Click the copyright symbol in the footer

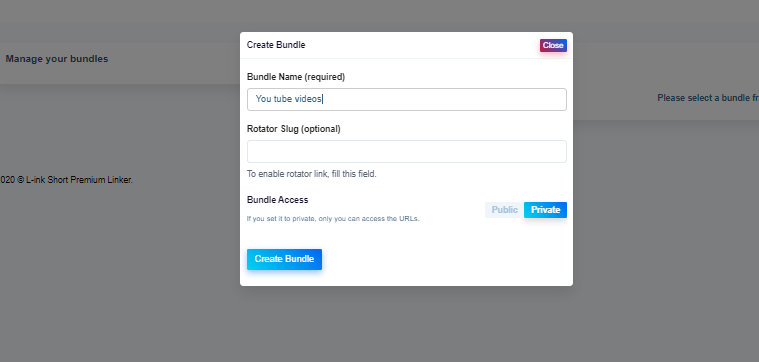pos(20,180)
